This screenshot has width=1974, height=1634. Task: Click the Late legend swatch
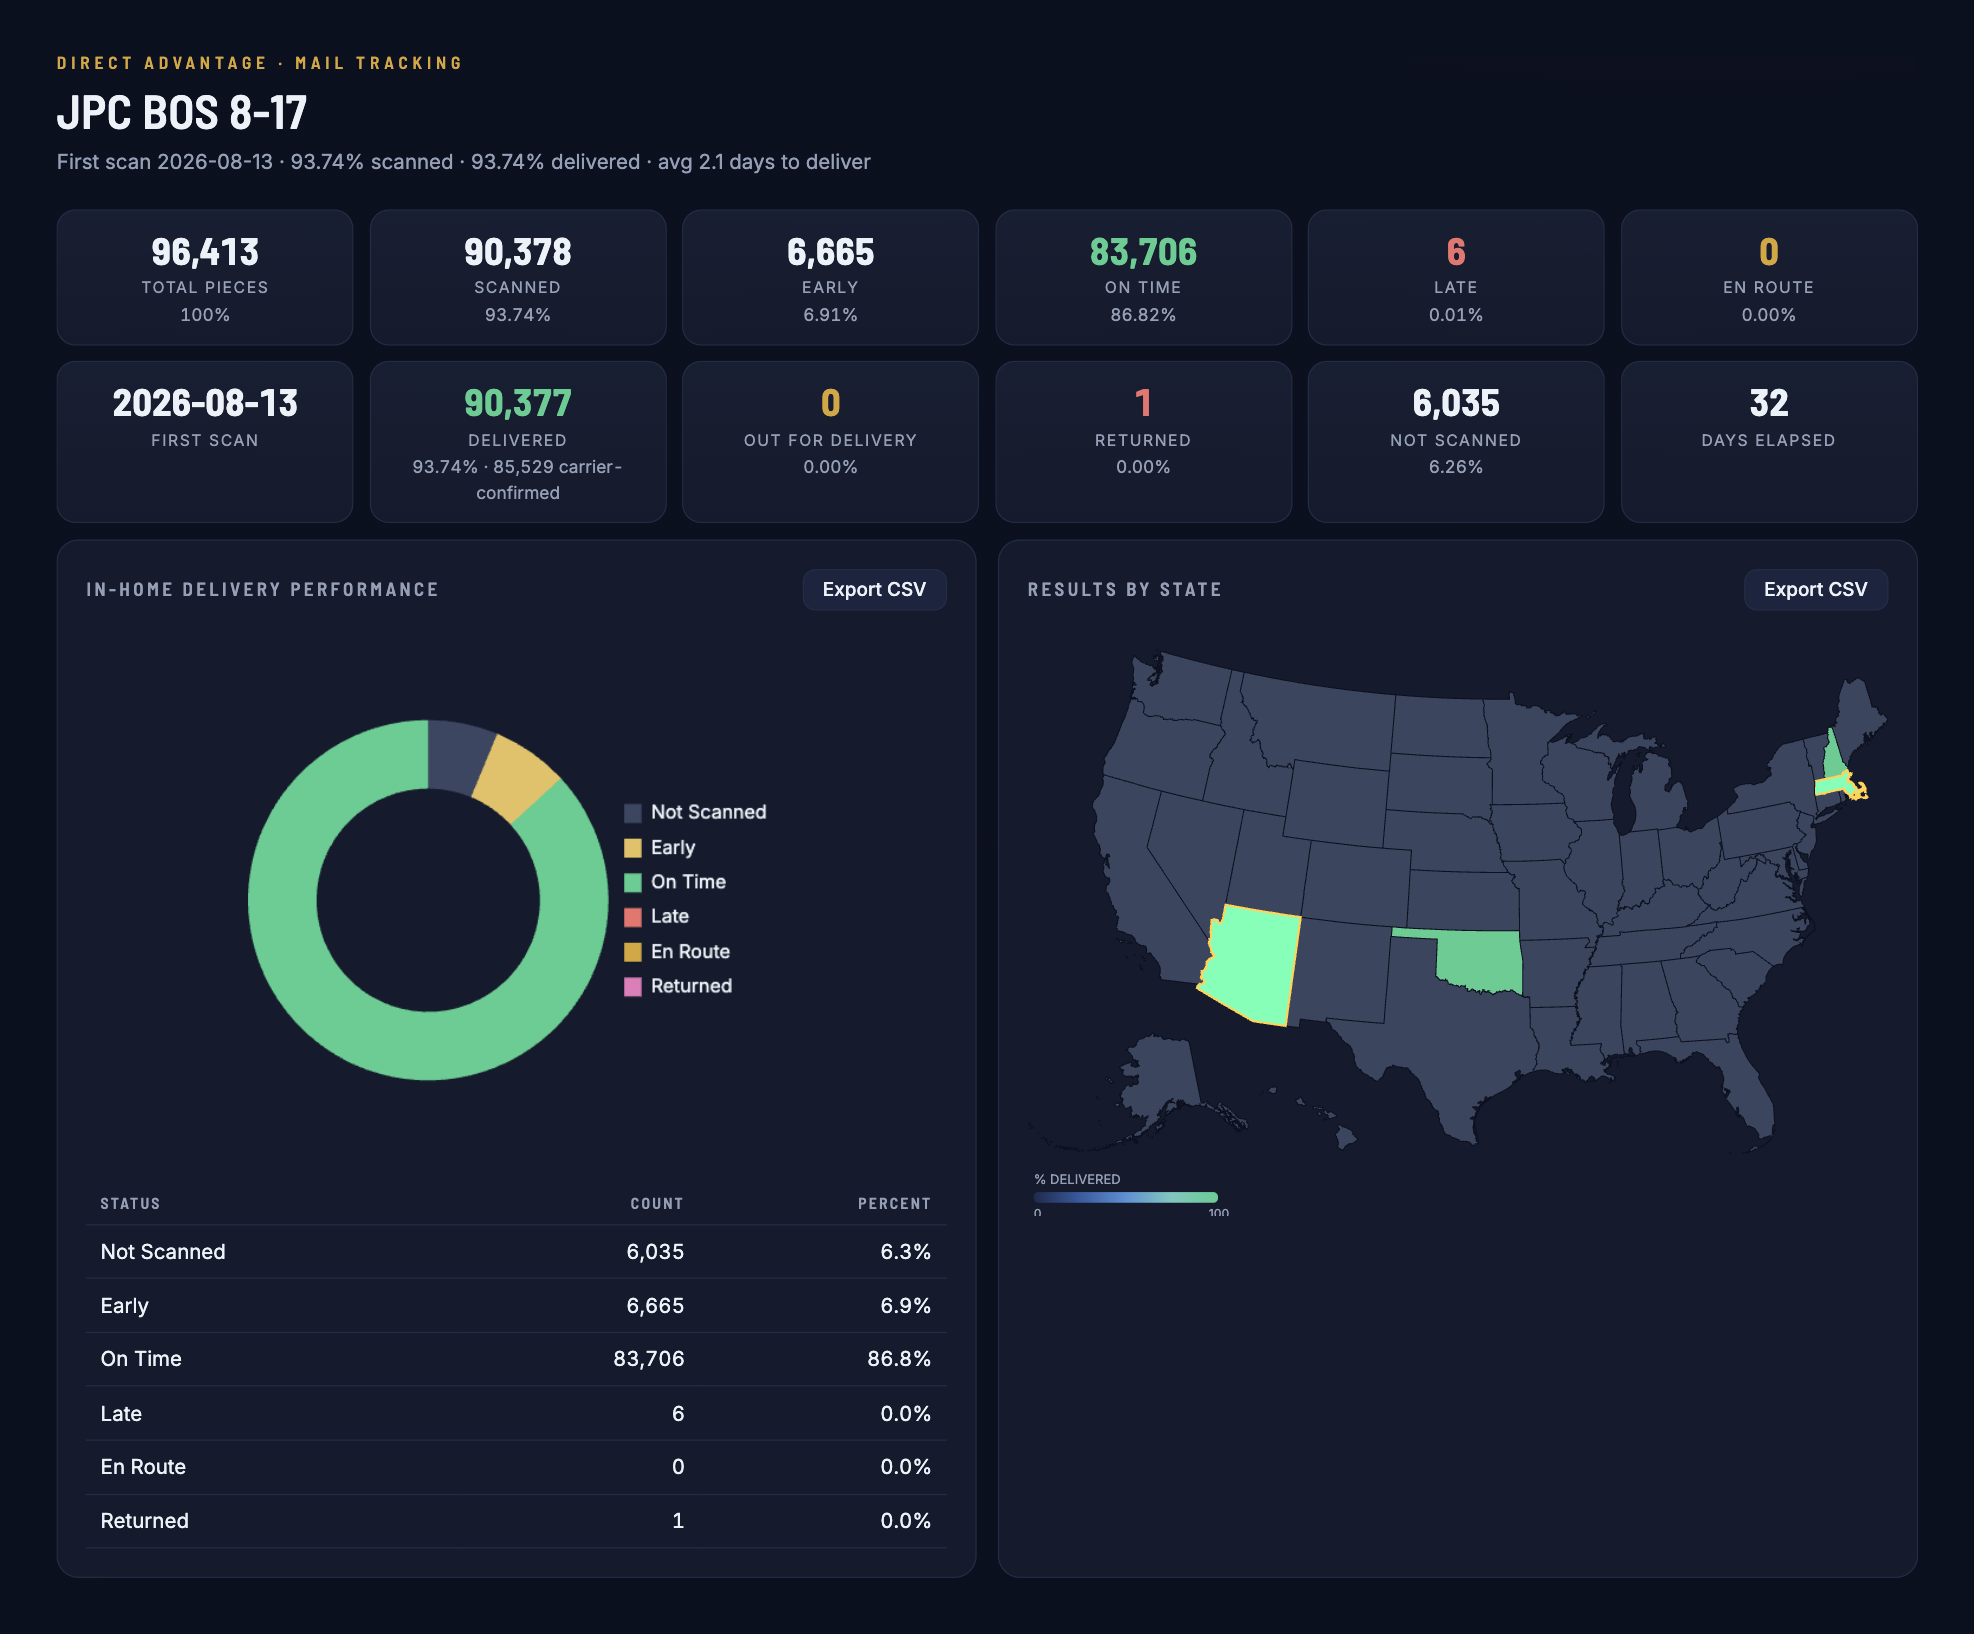click(633, 917)
